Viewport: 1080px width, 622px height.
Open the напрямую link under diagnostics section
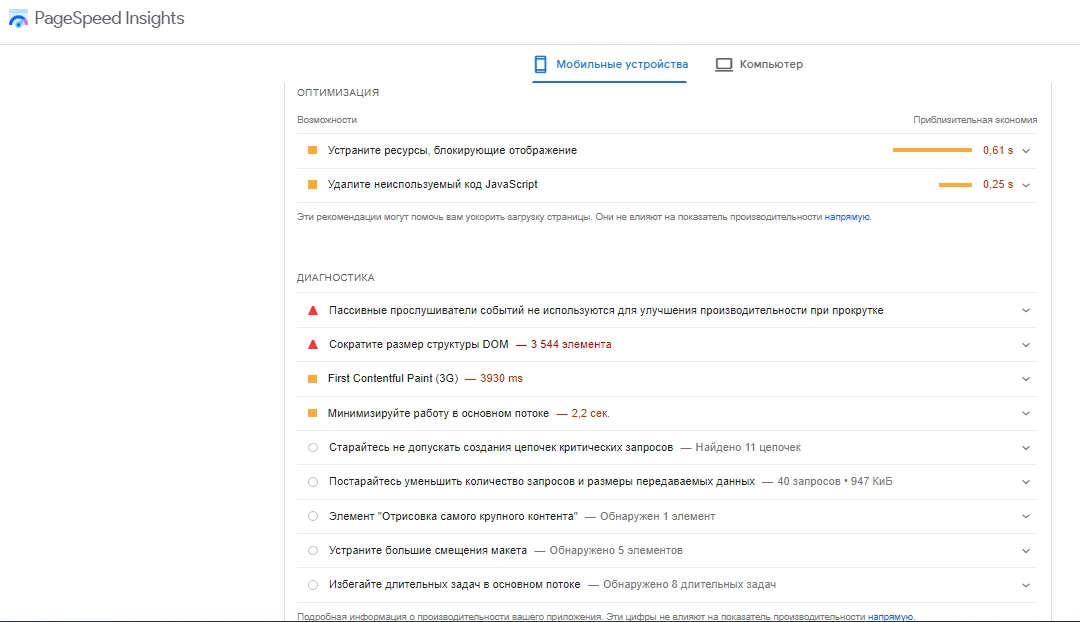890,617
